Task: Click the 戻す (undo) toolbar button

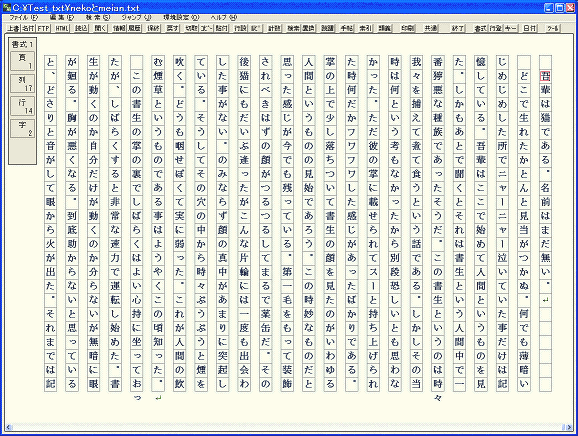Action: (173, 28)
